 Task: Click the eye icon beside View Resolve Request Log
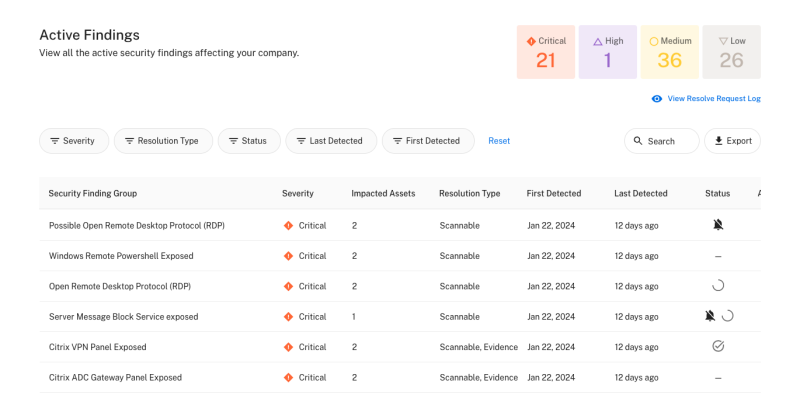pyautogui.click(x=657, y=98)
